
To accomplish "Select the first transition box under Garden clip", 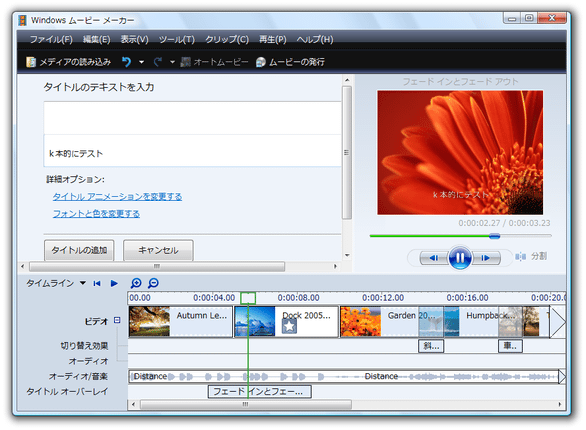I will (x=431, y=346).
